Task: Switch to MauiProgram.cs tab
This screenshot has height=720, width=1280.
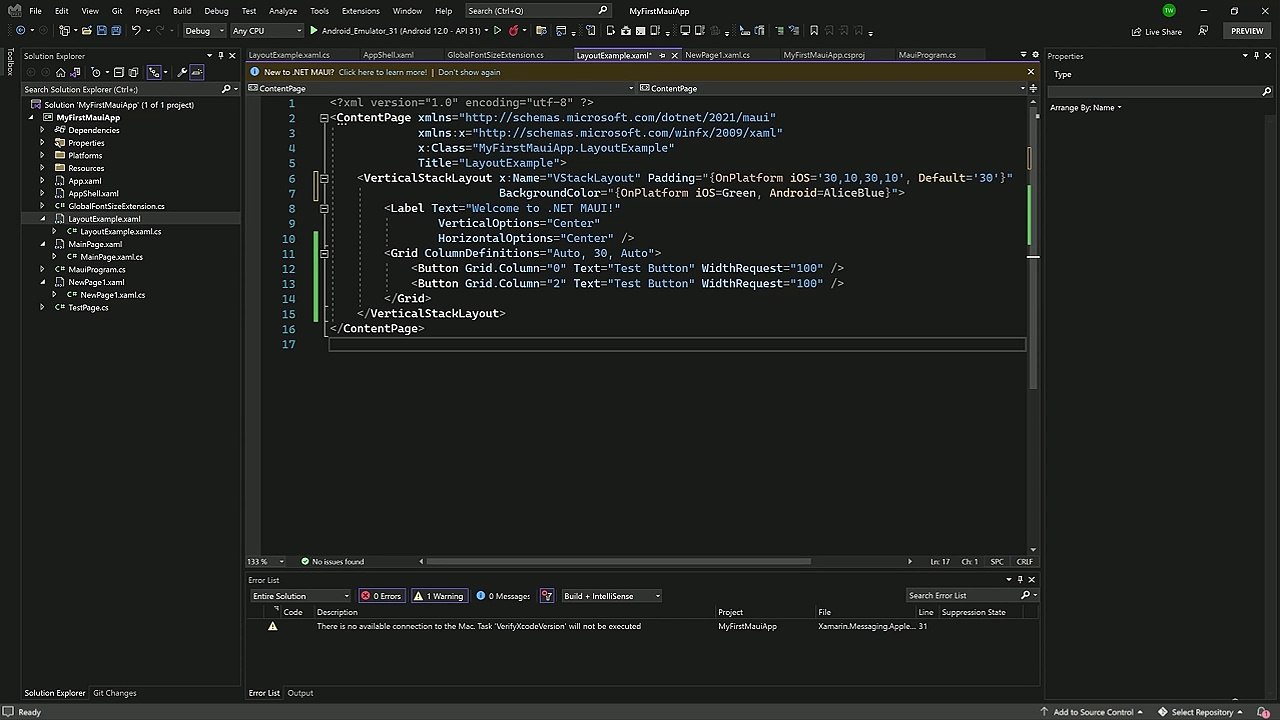Action: pos(927,55)
